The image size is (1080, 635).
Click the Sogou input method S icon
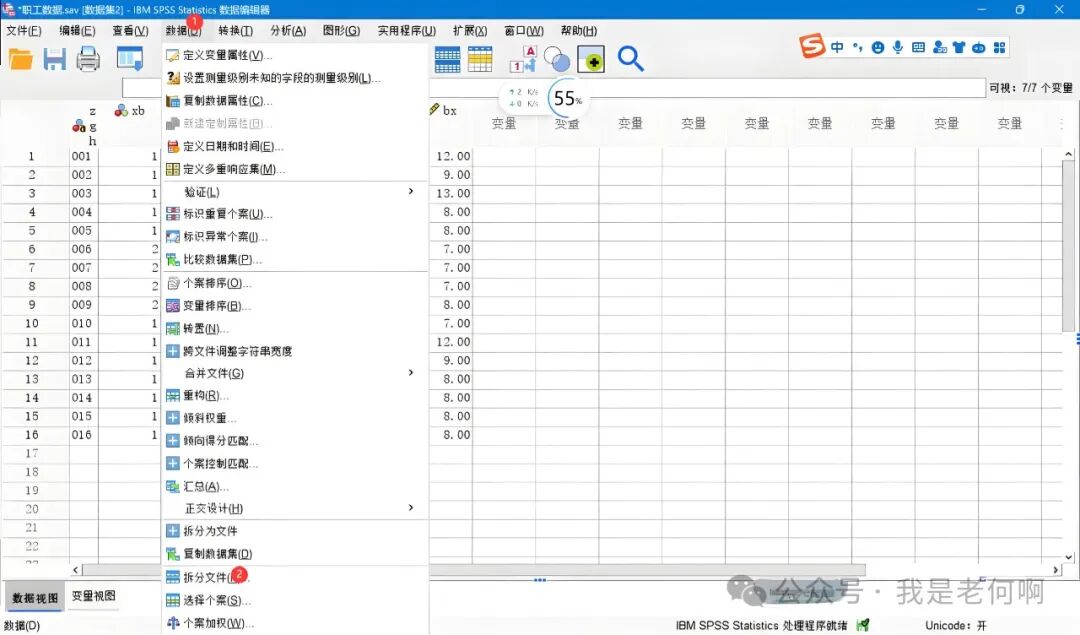[812, 46]
